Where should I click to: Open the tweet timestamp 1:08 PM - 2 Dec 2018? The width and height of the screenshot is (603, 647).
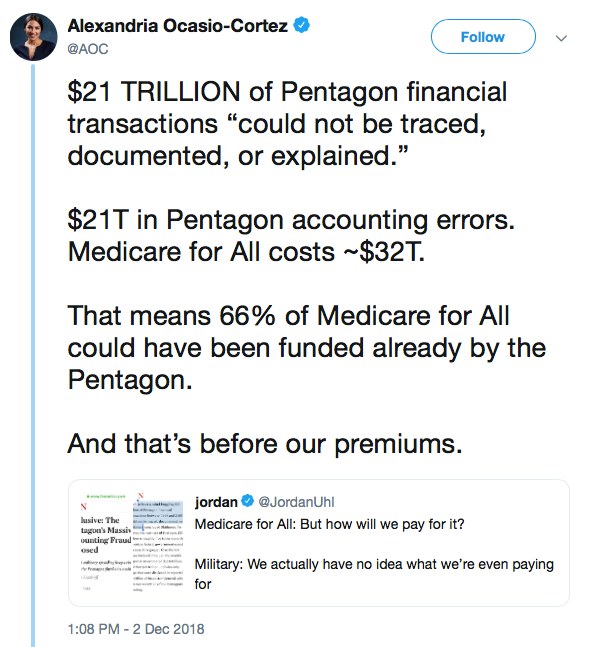(136, 630)
